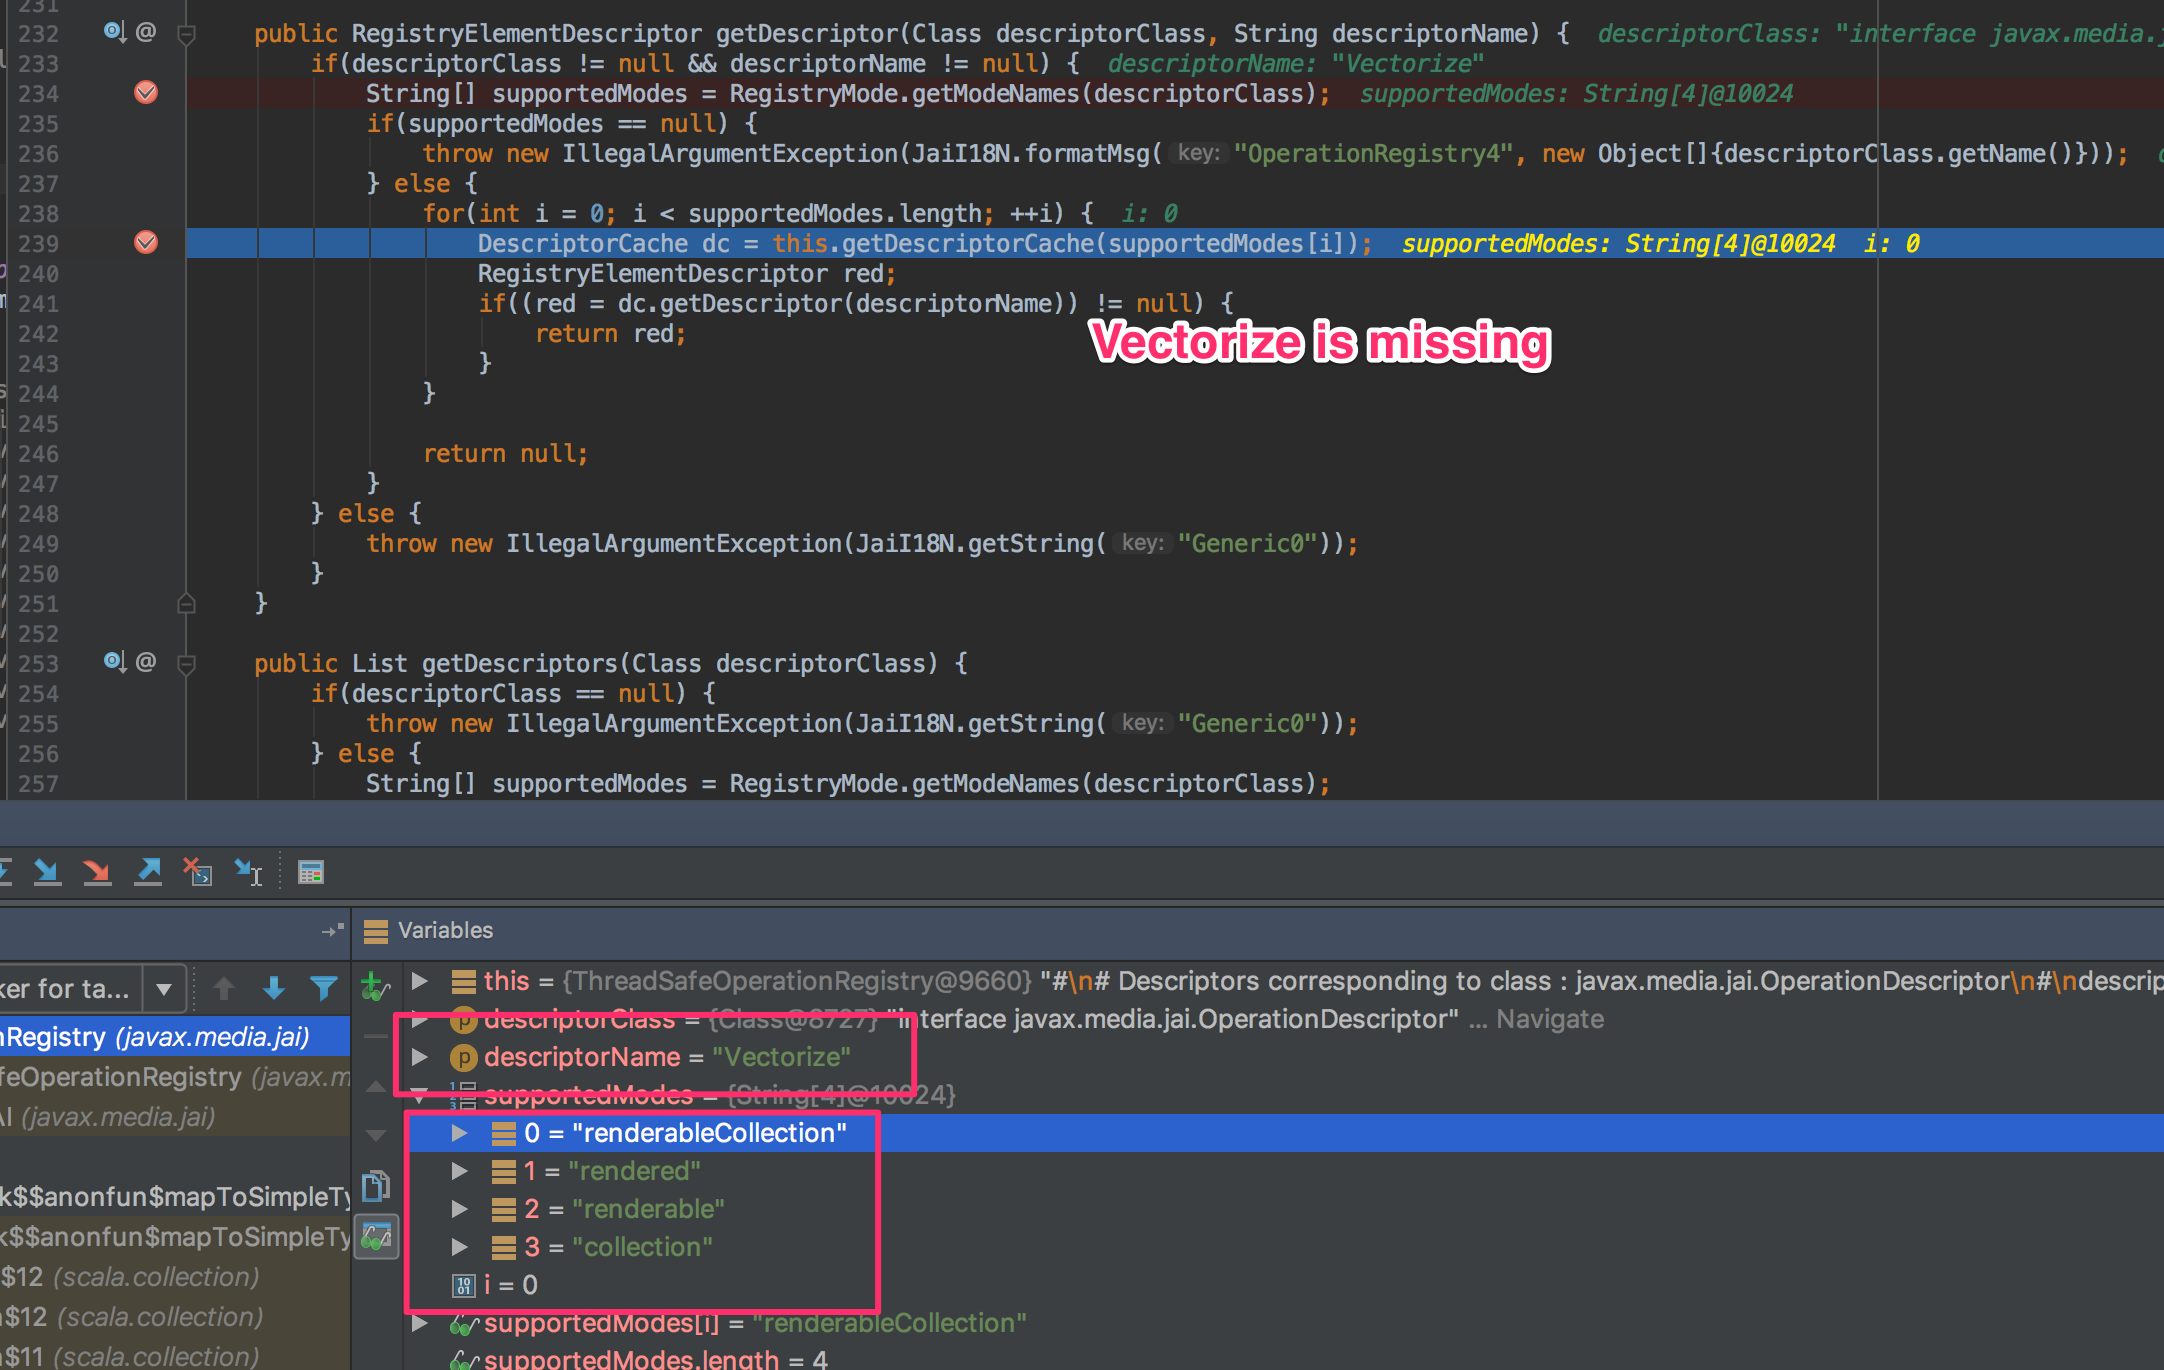
Task: Select the 2 = "renderable" array row
Action: coord(1284,1209)
